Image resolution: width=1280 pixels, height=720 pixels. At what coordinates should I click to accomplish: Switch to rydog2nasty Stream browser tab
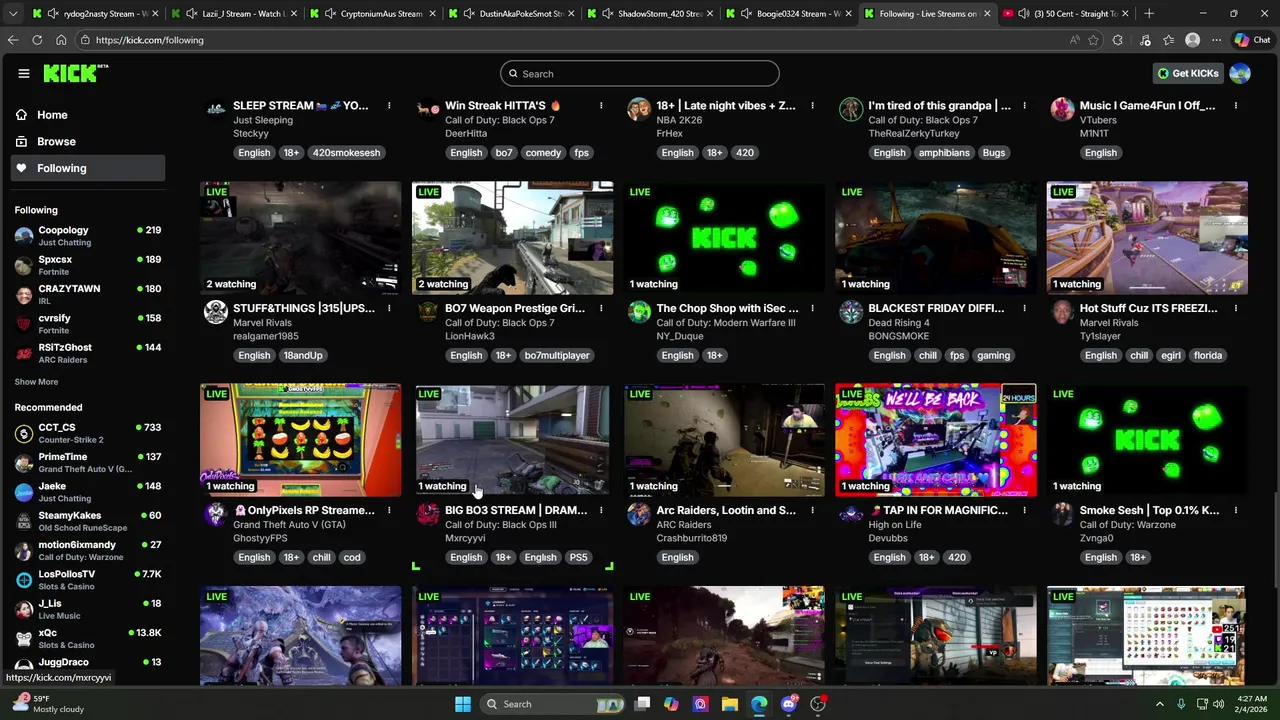pos(96,14)
